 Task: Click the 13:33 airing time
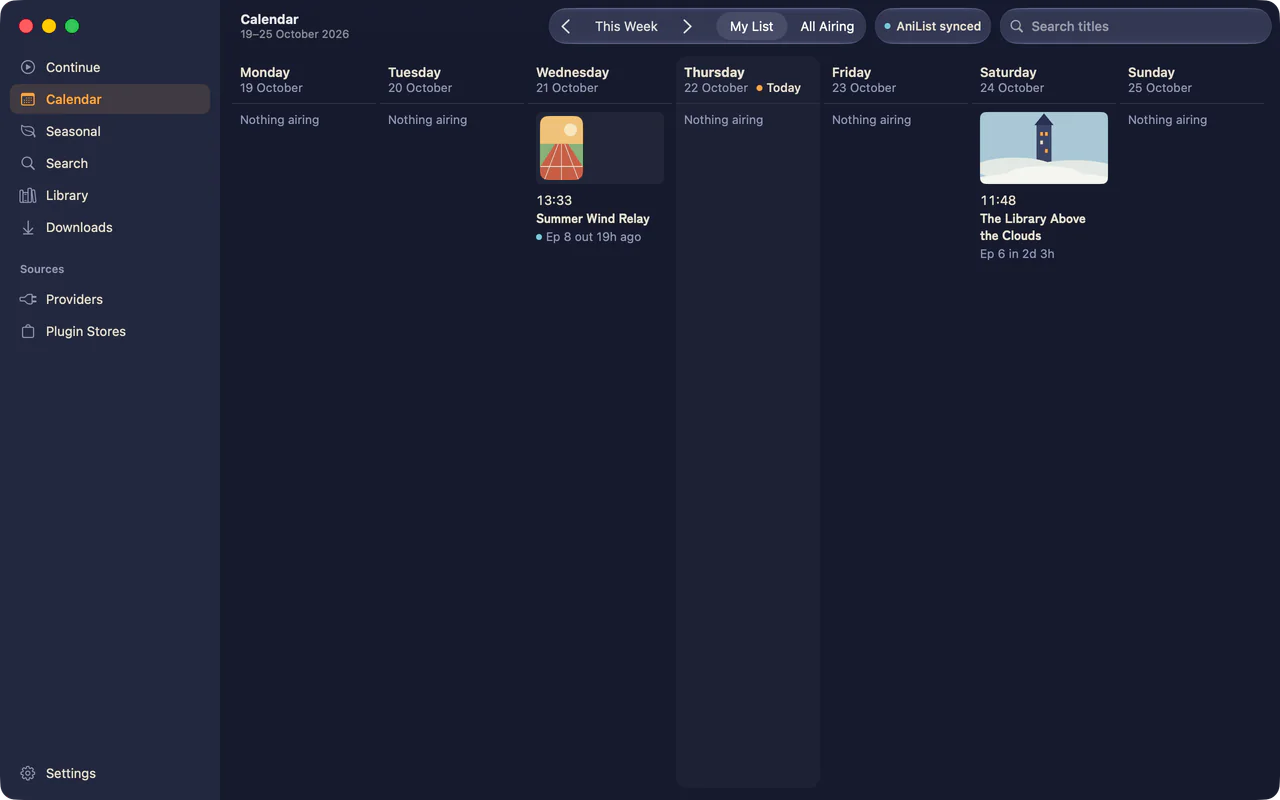[554, 200]
